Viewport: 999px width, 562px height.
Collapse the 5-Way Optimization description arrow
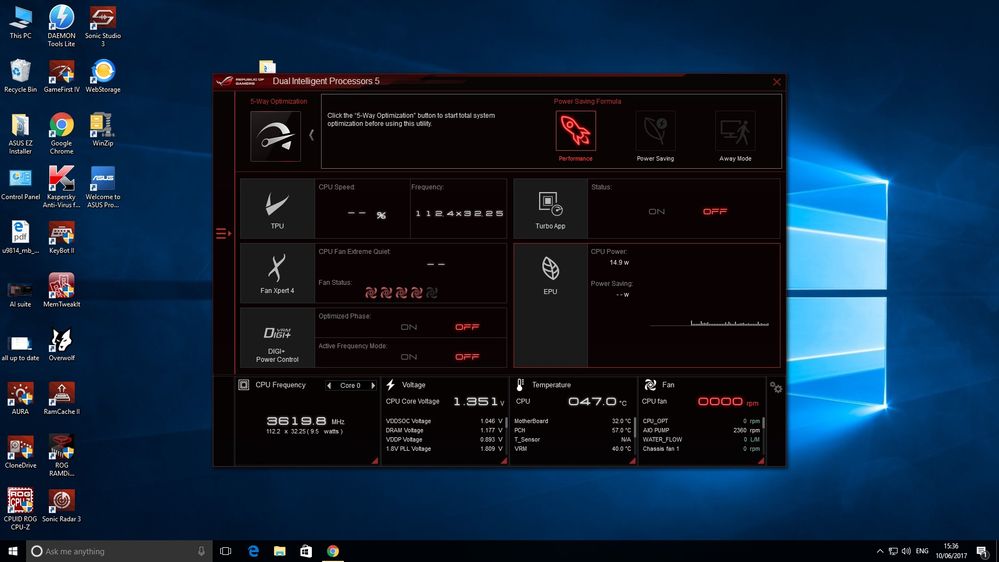tap(312, 135)
